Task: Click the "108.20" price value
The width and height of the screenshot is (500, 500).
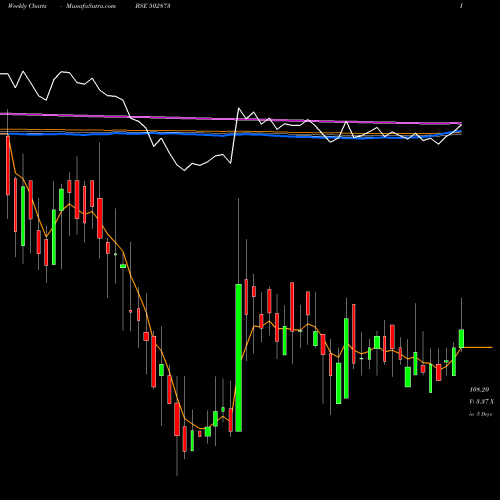Action: point(479,390)
